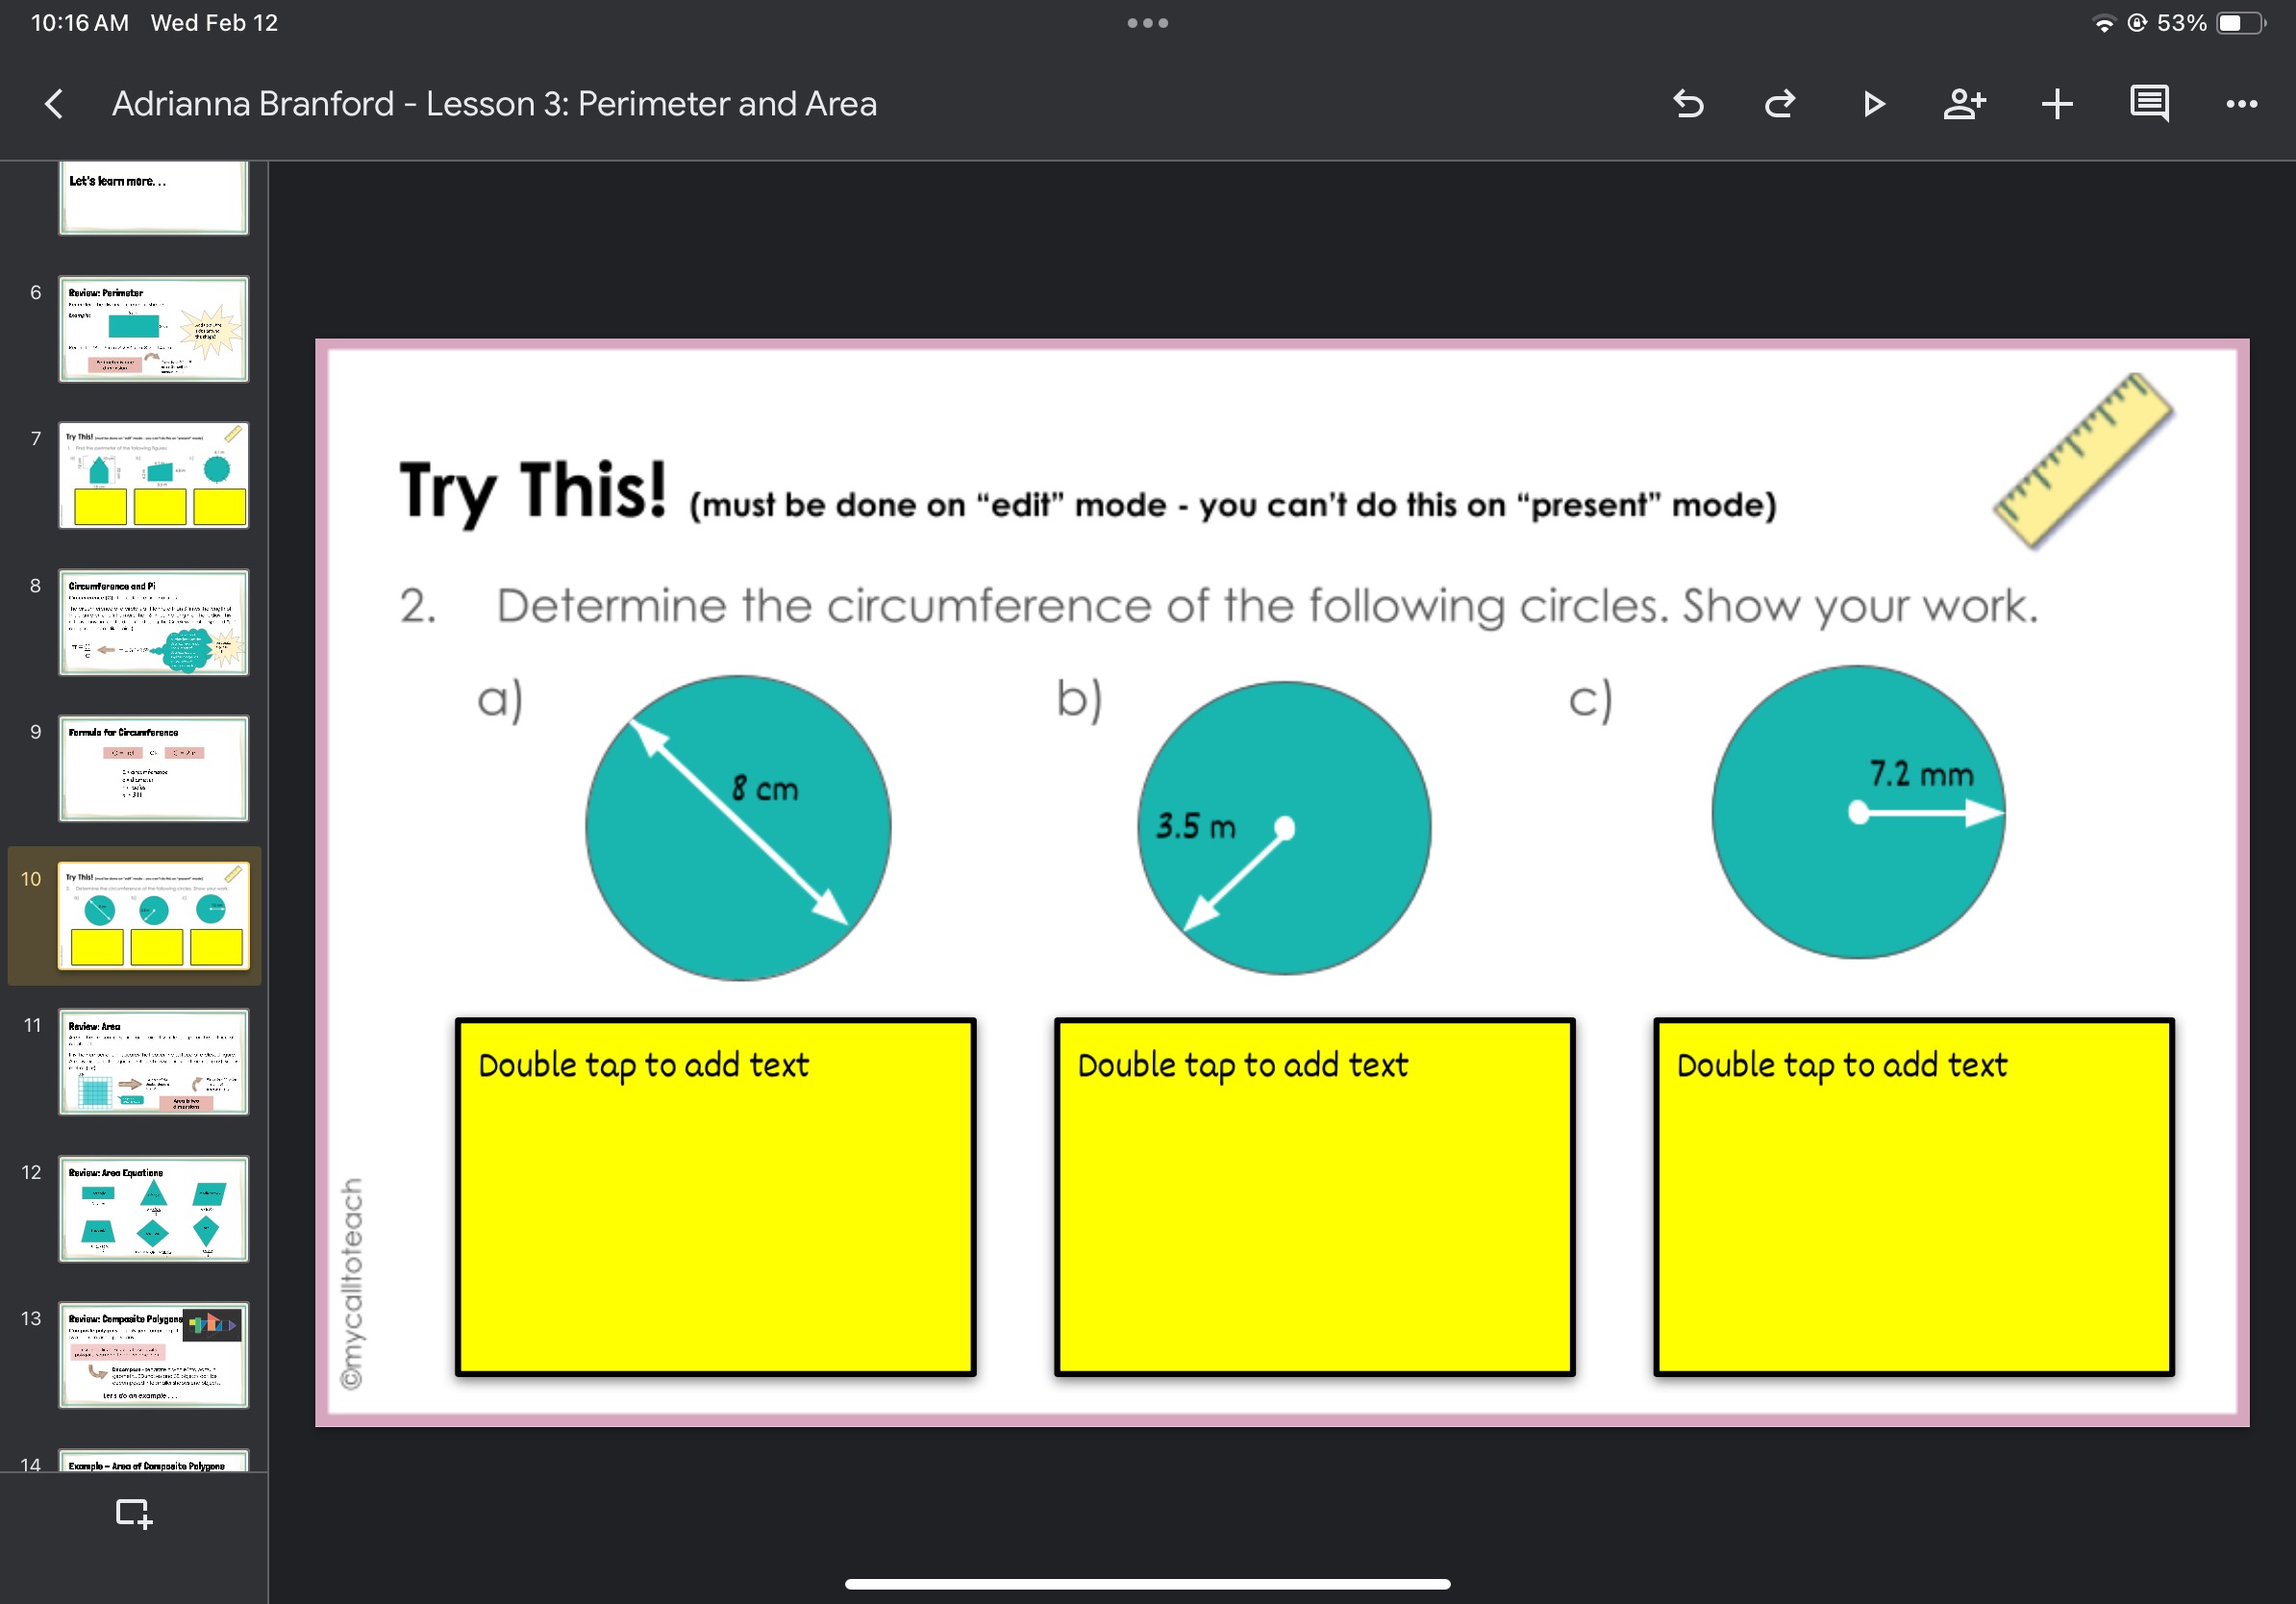2296x1604 pixels.
Task: Select slide 13 Composite Polygons thumbnail
Action: [154, 1355]
